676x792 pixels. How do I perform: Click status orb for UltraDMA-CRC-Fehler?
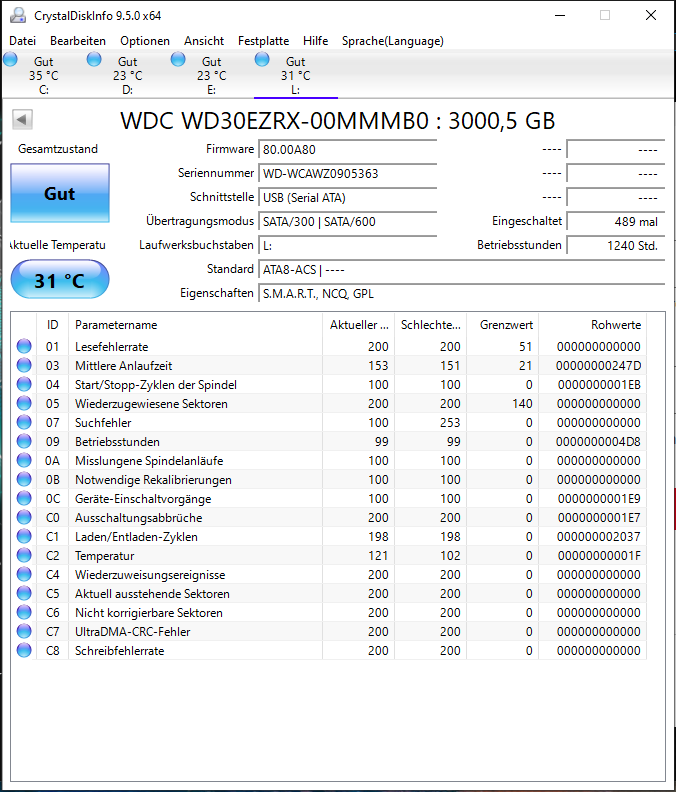coord(24,631)
